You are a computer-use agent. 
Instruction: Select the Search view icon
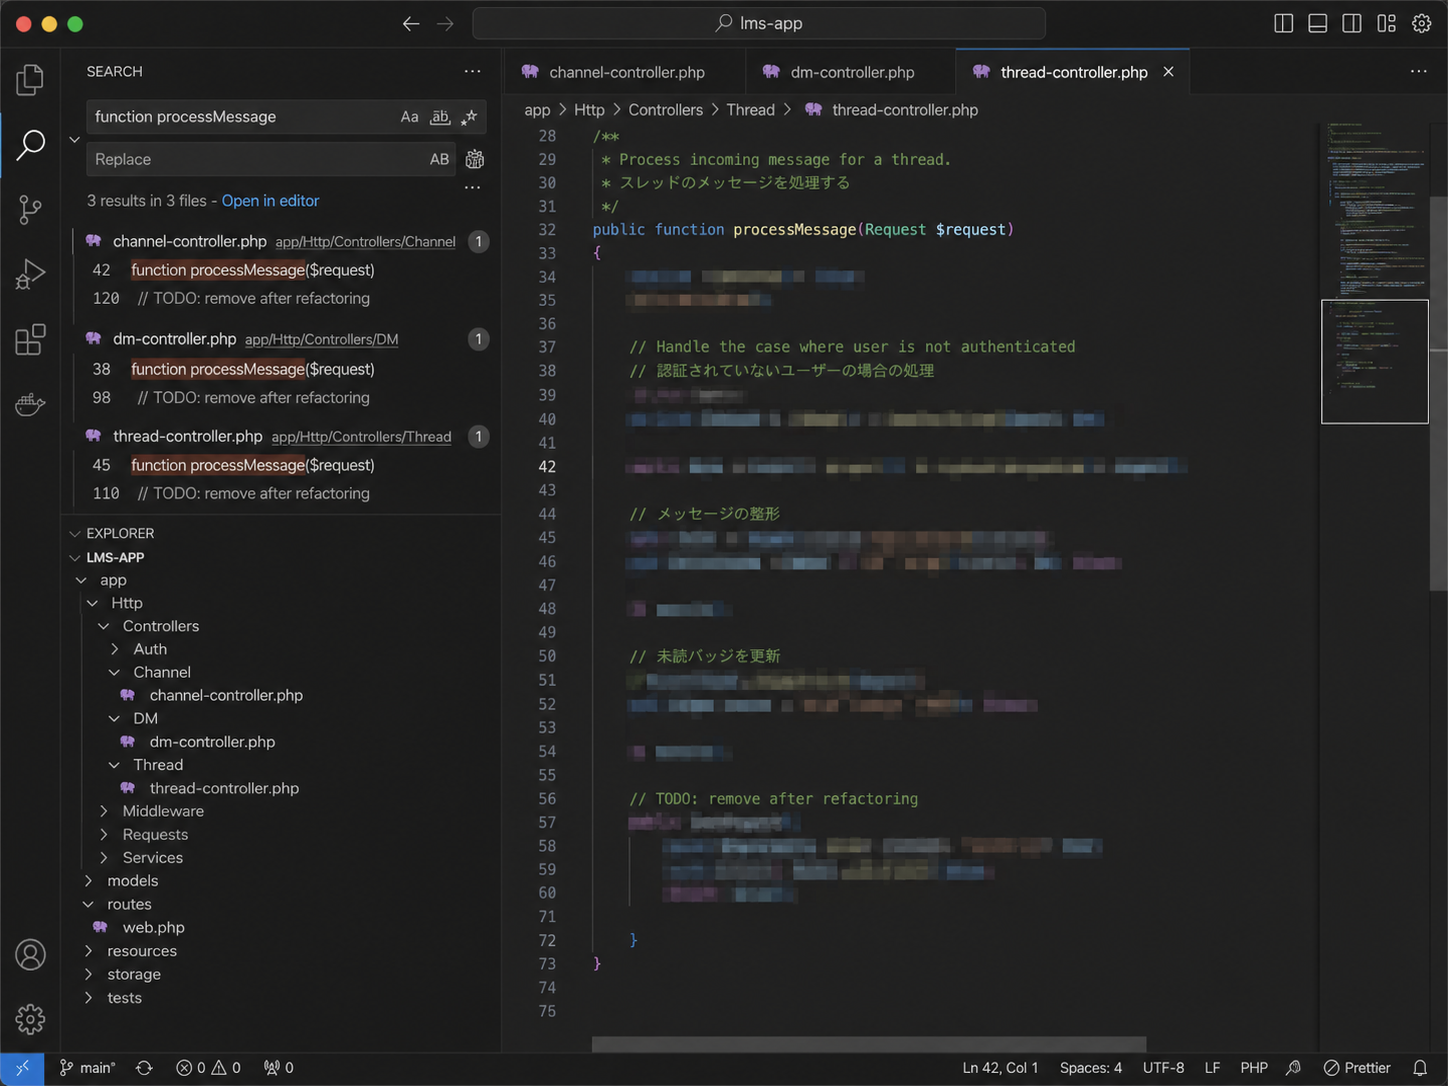click(30, 145)
